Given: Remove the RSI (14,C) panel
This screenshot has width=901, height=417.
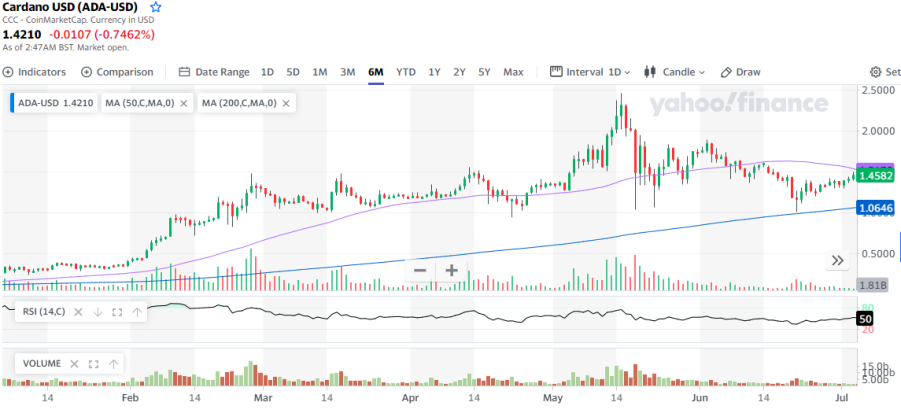Looking at the screenshot, I should pos(78,312).
